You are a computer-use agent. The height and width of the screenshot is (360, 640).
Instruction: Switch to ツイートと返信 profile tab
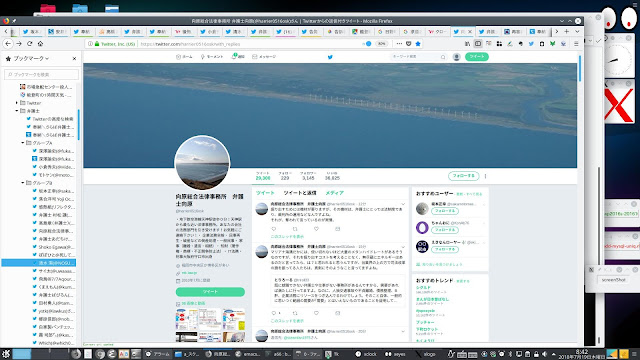click(300, 193)
